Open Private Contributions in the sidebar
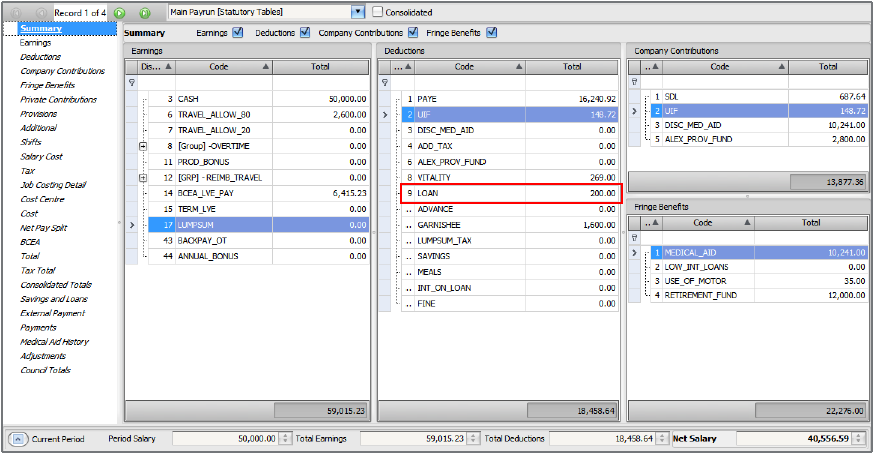 [59, 100]
